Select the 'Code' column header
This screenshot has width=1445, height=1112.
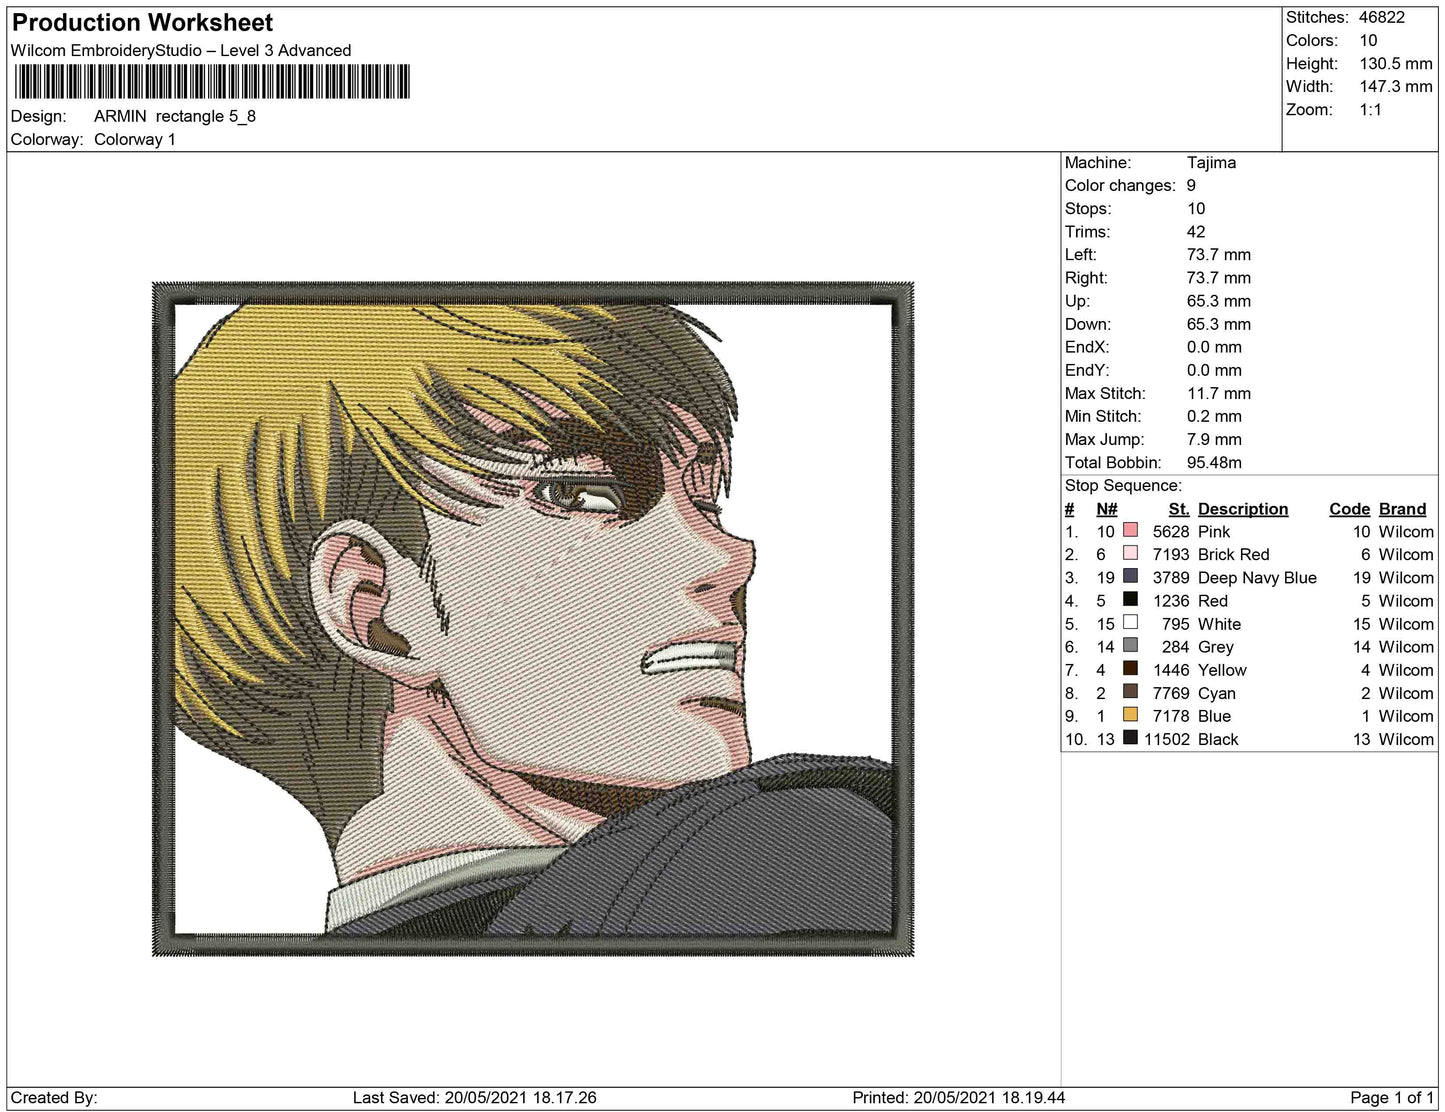click(x=1349, y=509)
